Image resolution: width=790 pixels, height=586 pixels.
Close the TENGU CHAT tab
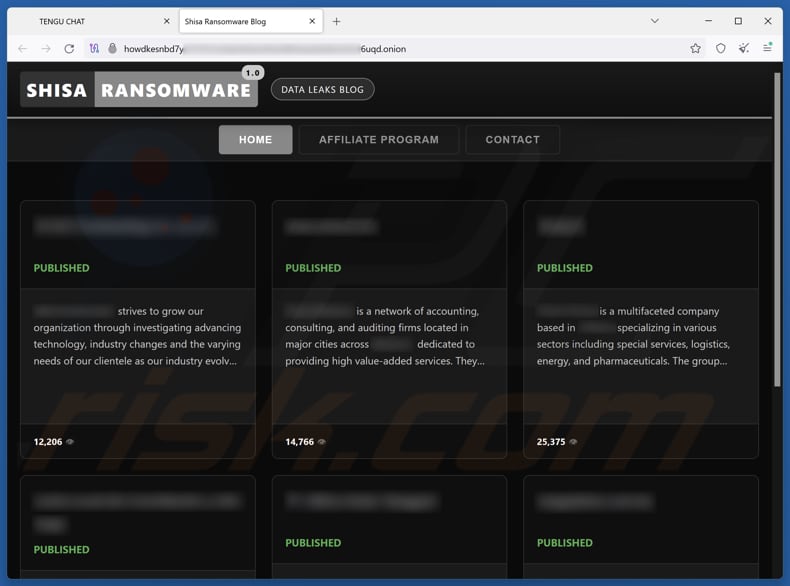[x=167, y=21]
